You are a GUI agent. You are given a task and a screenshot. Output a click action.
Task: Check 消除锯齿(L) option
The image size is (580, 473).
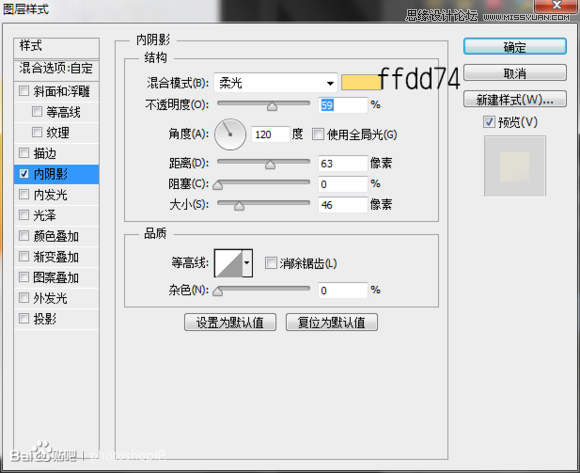coord(271,263)
